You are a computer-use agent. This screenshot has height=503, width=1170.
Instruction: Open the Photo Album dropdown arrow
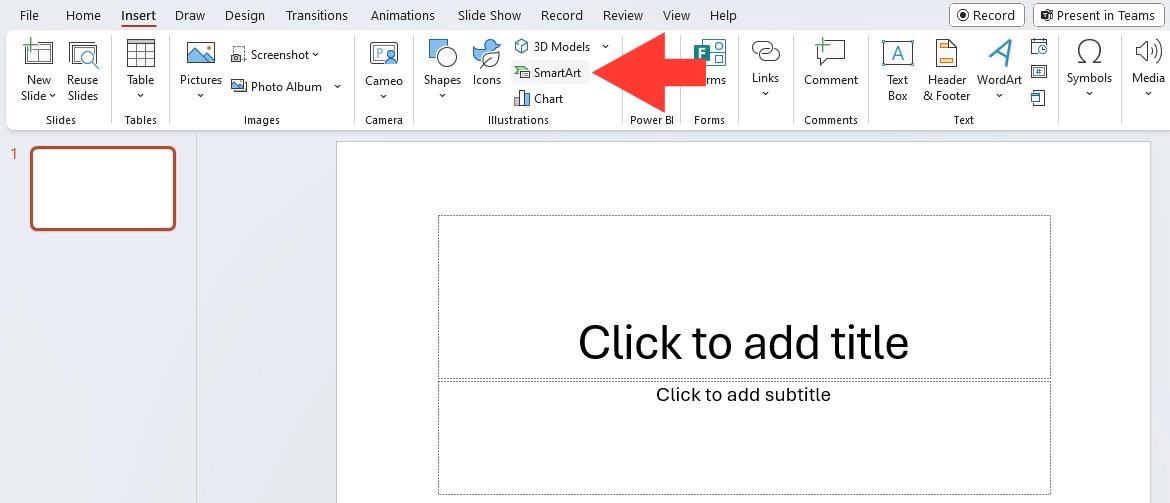click(337, 87)
